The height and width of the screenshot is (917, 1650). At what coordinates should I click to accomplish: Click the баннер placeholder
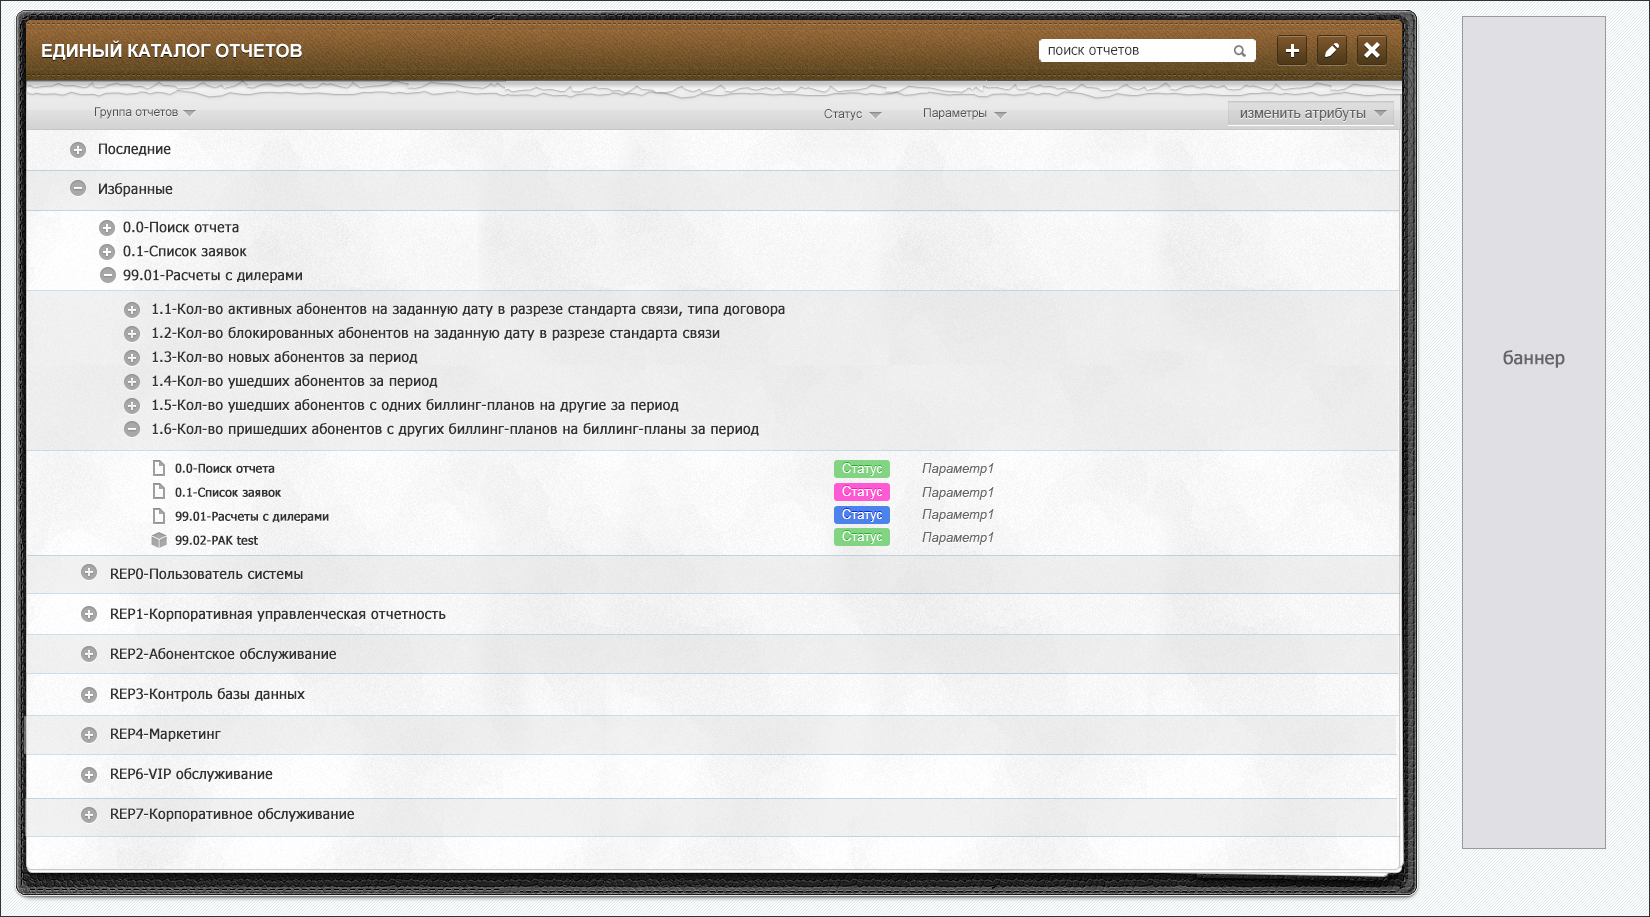pyautogui.click(x=1534, y=433)
